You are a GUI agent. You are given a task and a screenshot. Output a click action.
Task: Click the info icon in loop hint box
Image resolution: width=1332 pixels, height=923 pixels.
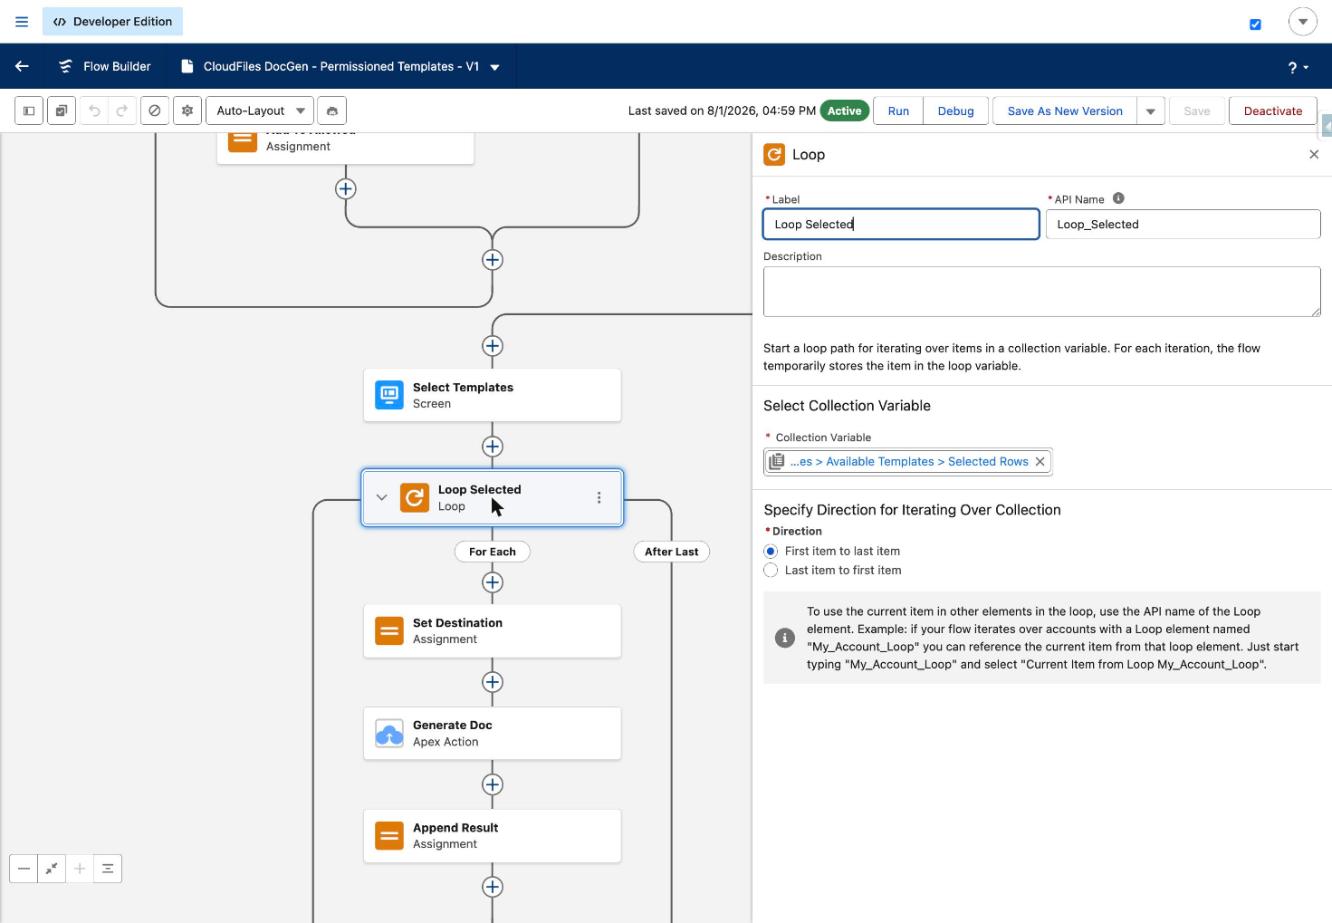tap(785, 638)
